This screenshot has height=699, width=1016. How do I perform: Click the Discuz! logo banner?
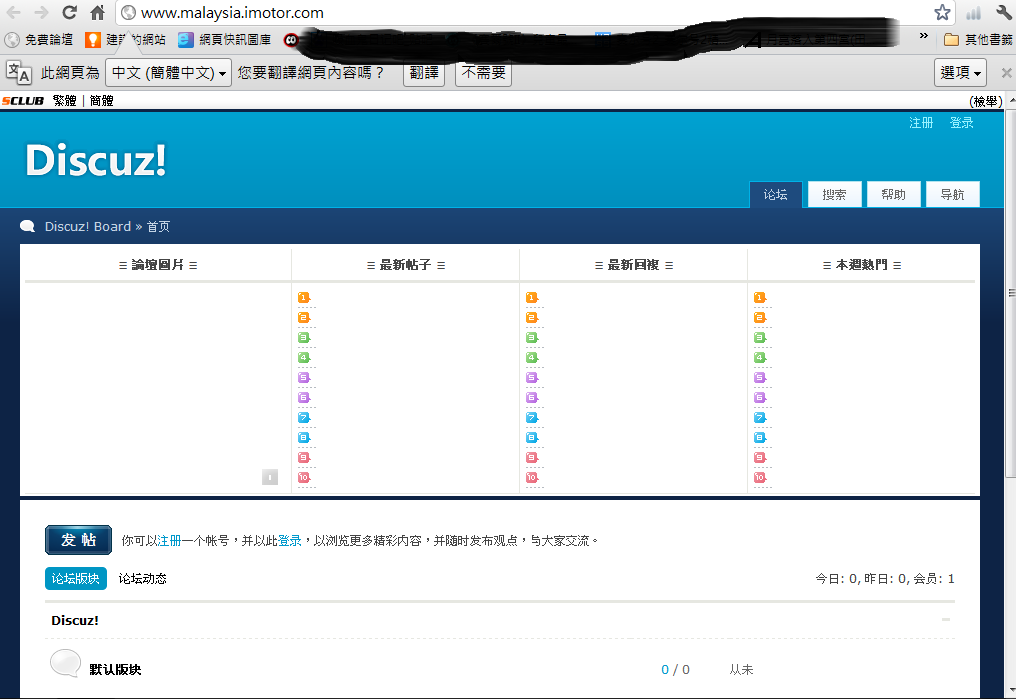pos(96,159)
